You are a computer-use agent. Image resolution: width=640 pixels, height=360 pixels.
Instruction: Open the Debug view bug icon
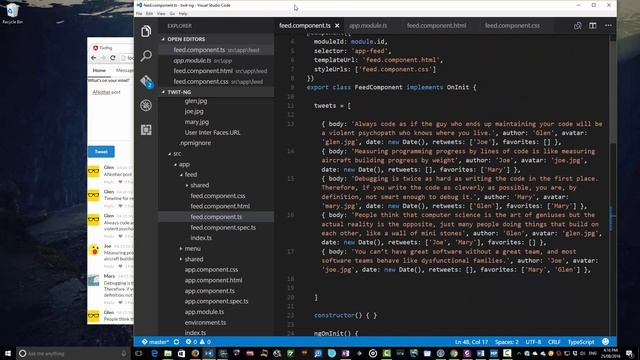146,105
